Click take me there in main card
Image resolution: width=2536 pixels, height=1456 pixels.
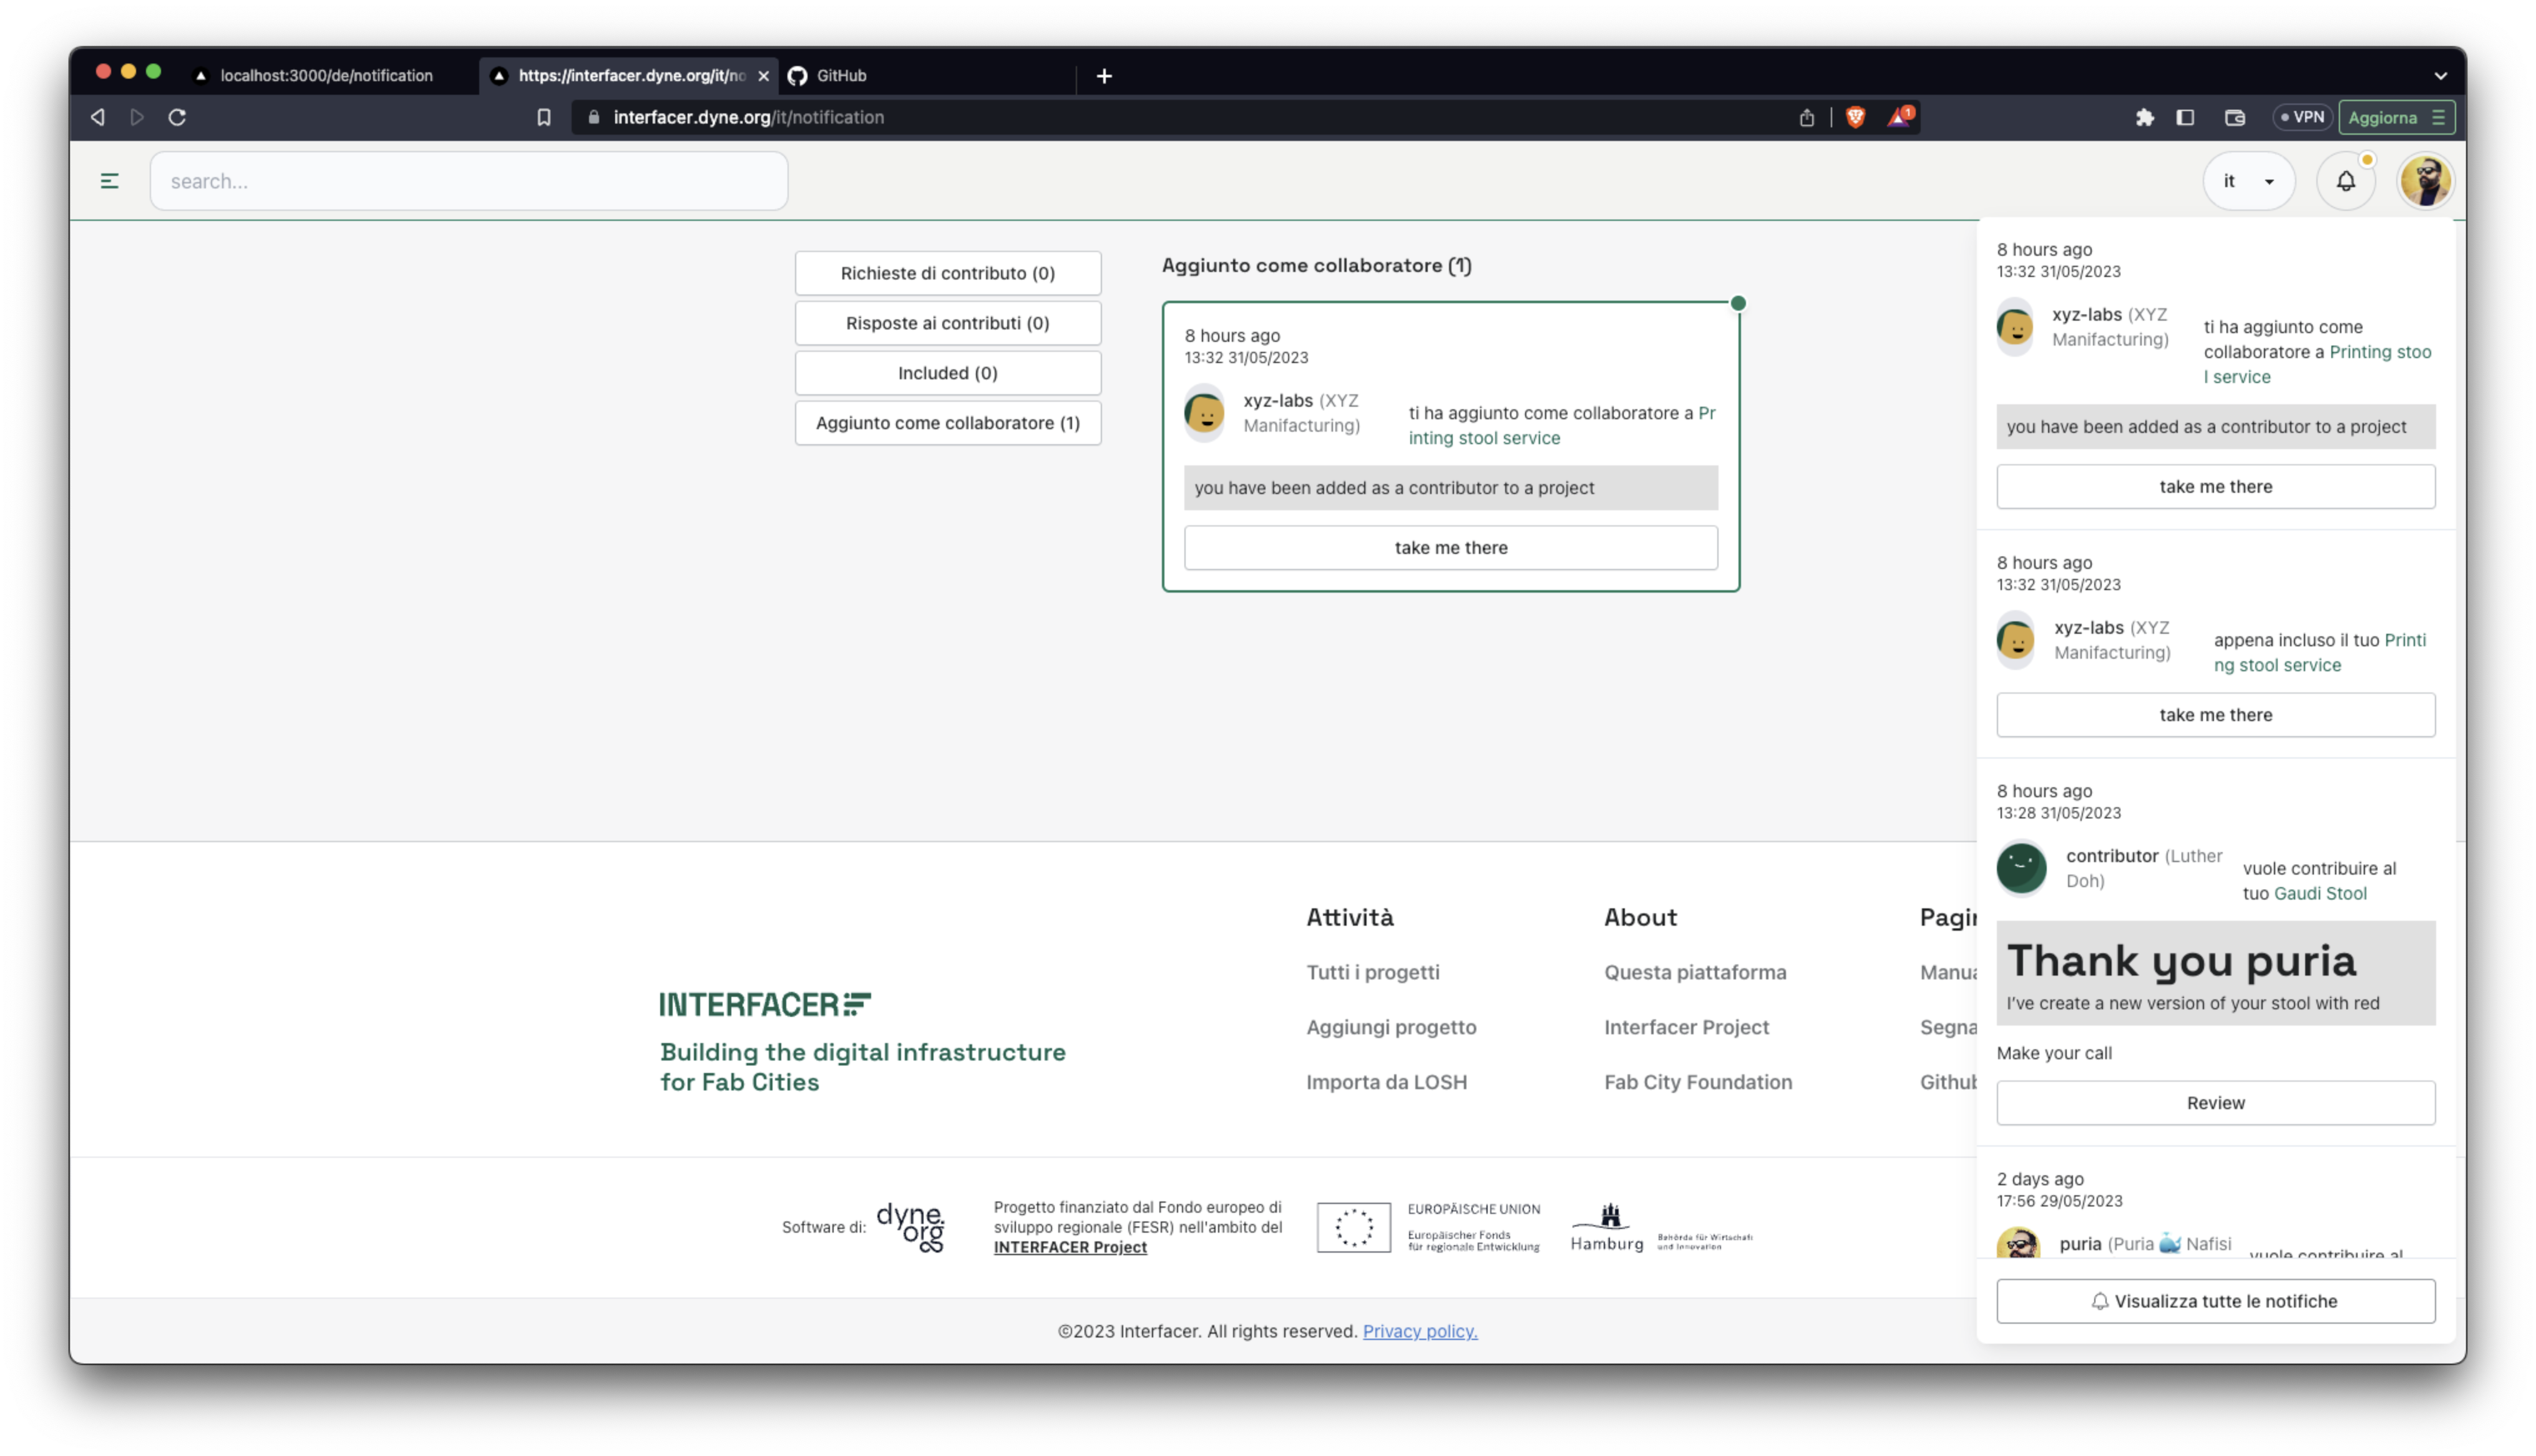[x=1450, y=547]
